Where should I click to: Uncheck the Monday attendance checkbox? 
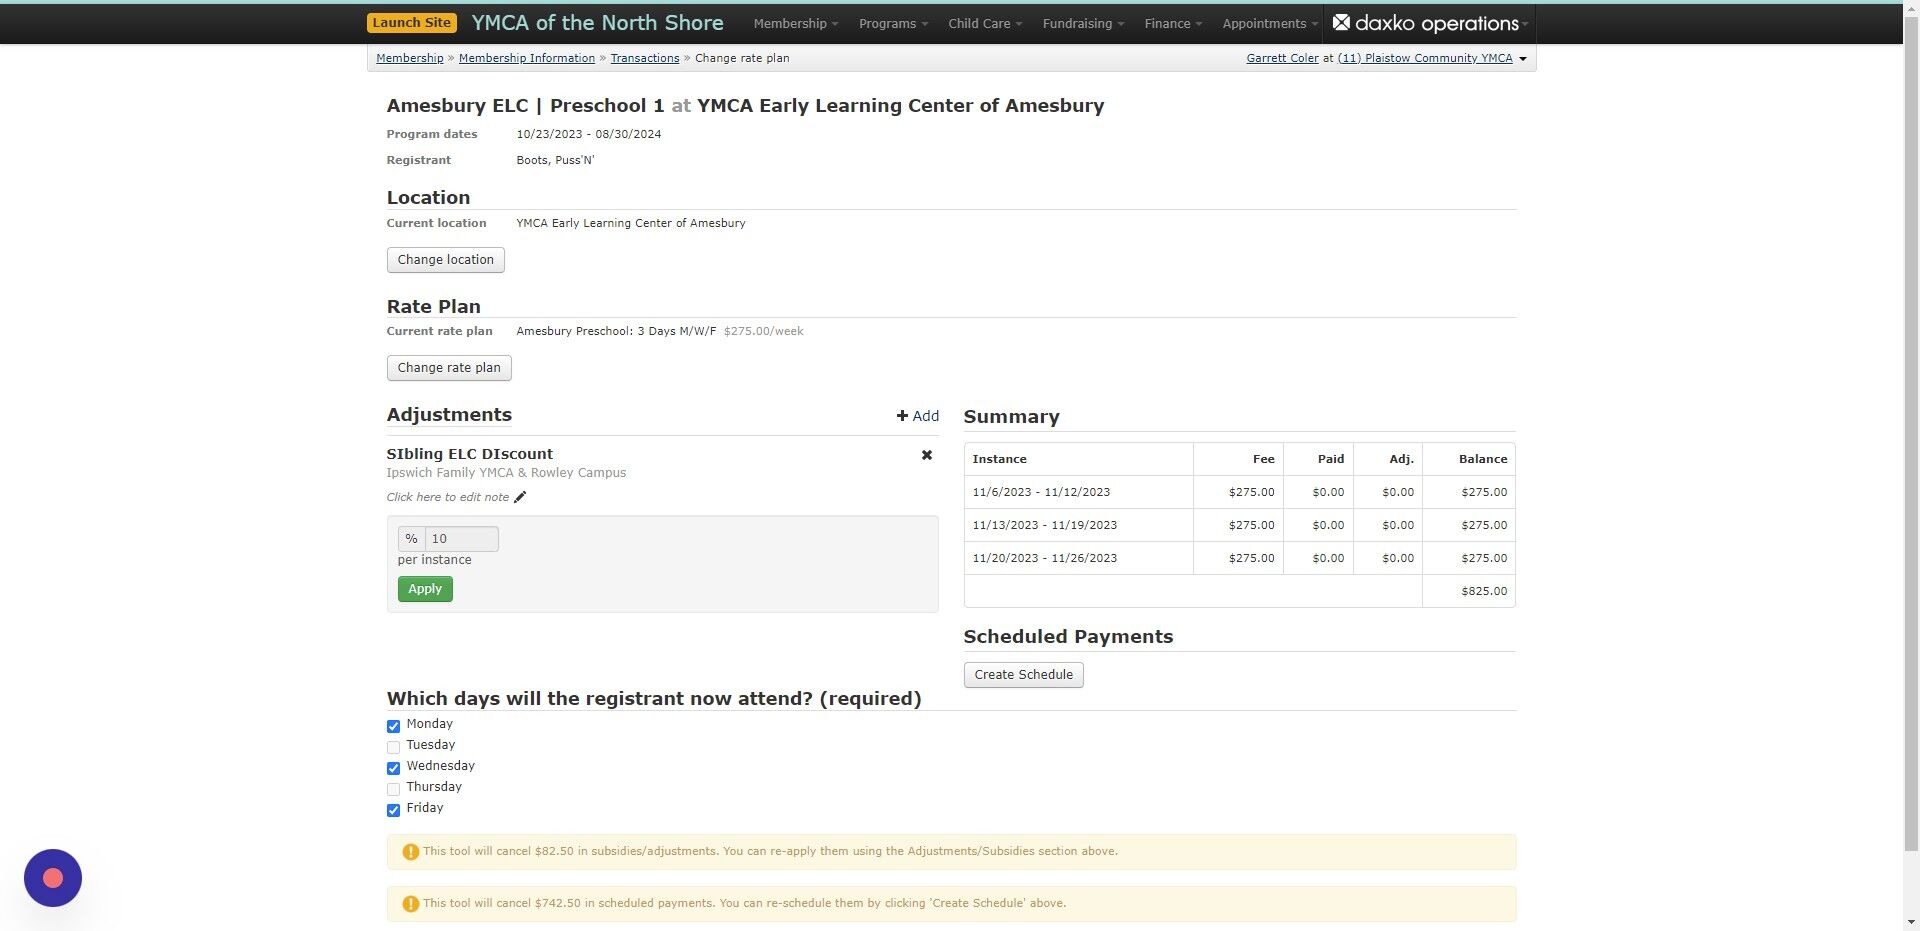393,726
